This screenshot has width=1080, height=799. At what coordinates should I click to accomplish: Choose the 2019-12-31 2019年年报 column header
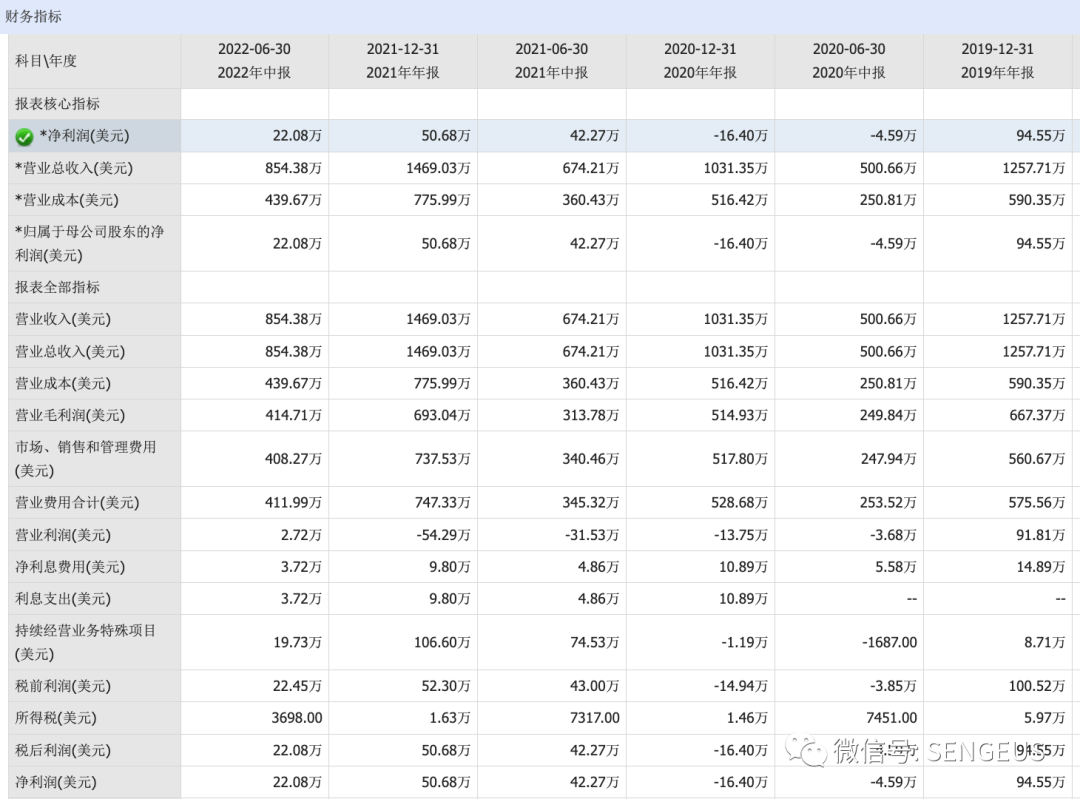tap(998, 61)
